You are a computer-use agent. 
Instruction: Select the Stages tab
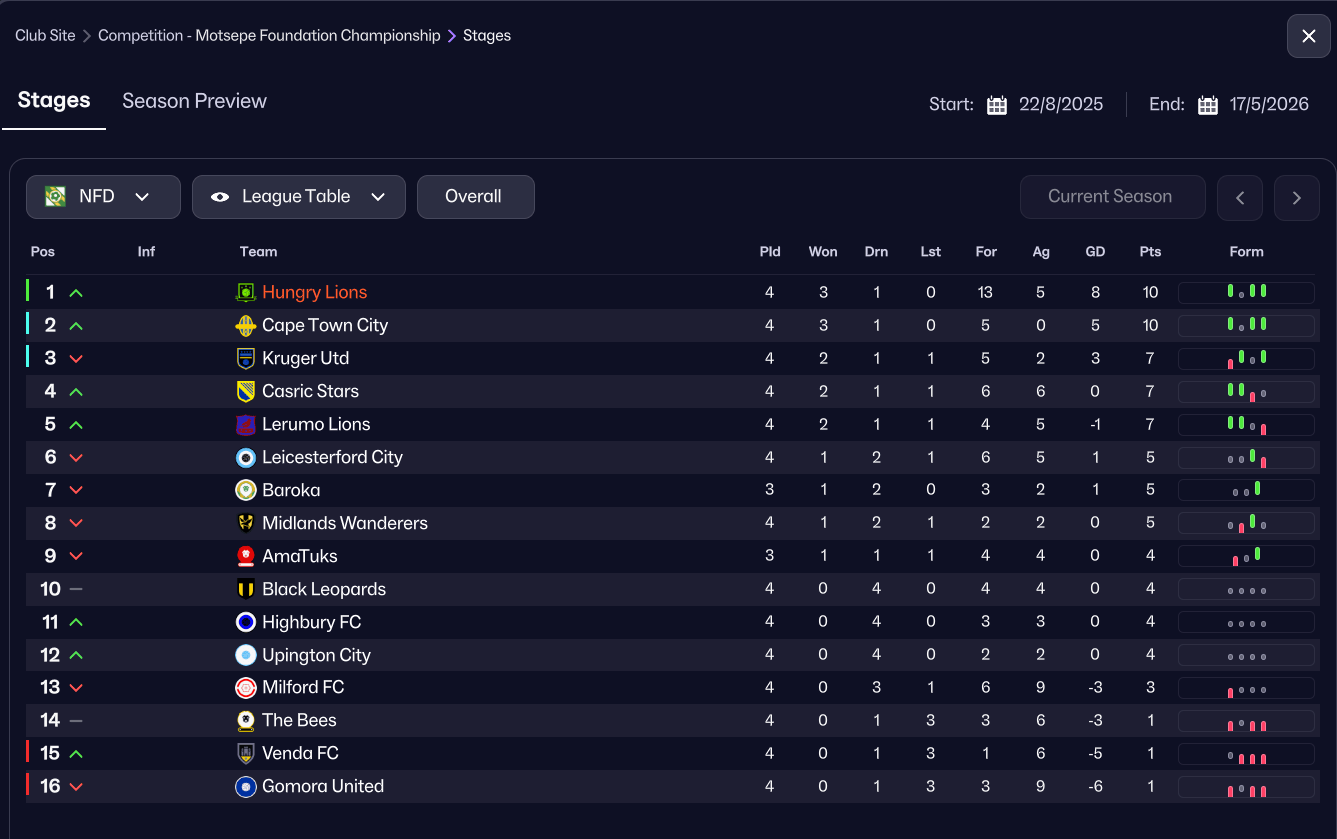54,100
